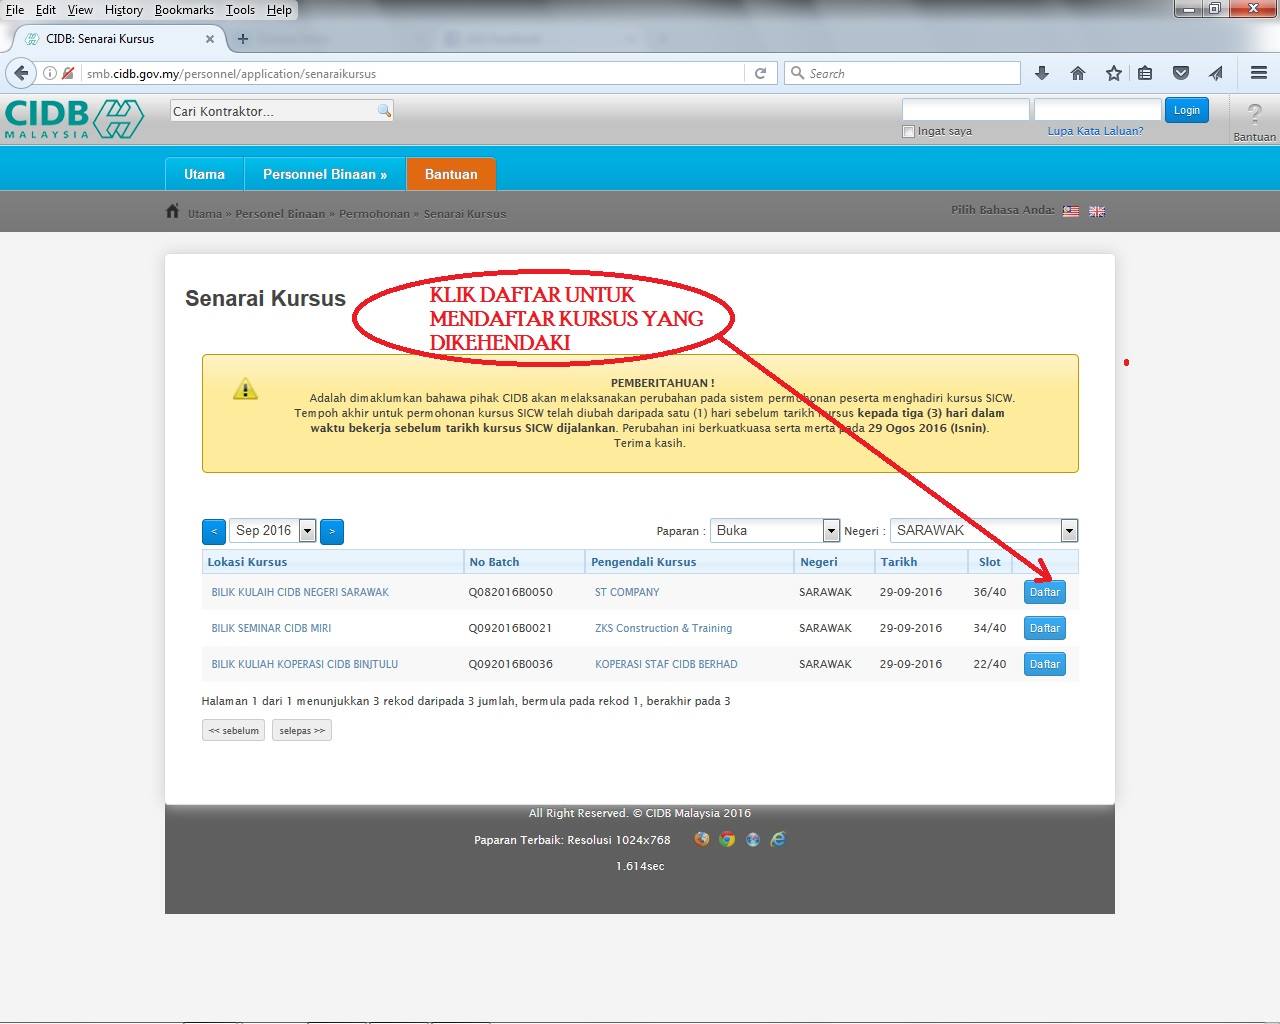The height and width of the screenshot is (1024, 1280).
Task: Reload the page with the refresh icon
Action: tap(760, 73)
